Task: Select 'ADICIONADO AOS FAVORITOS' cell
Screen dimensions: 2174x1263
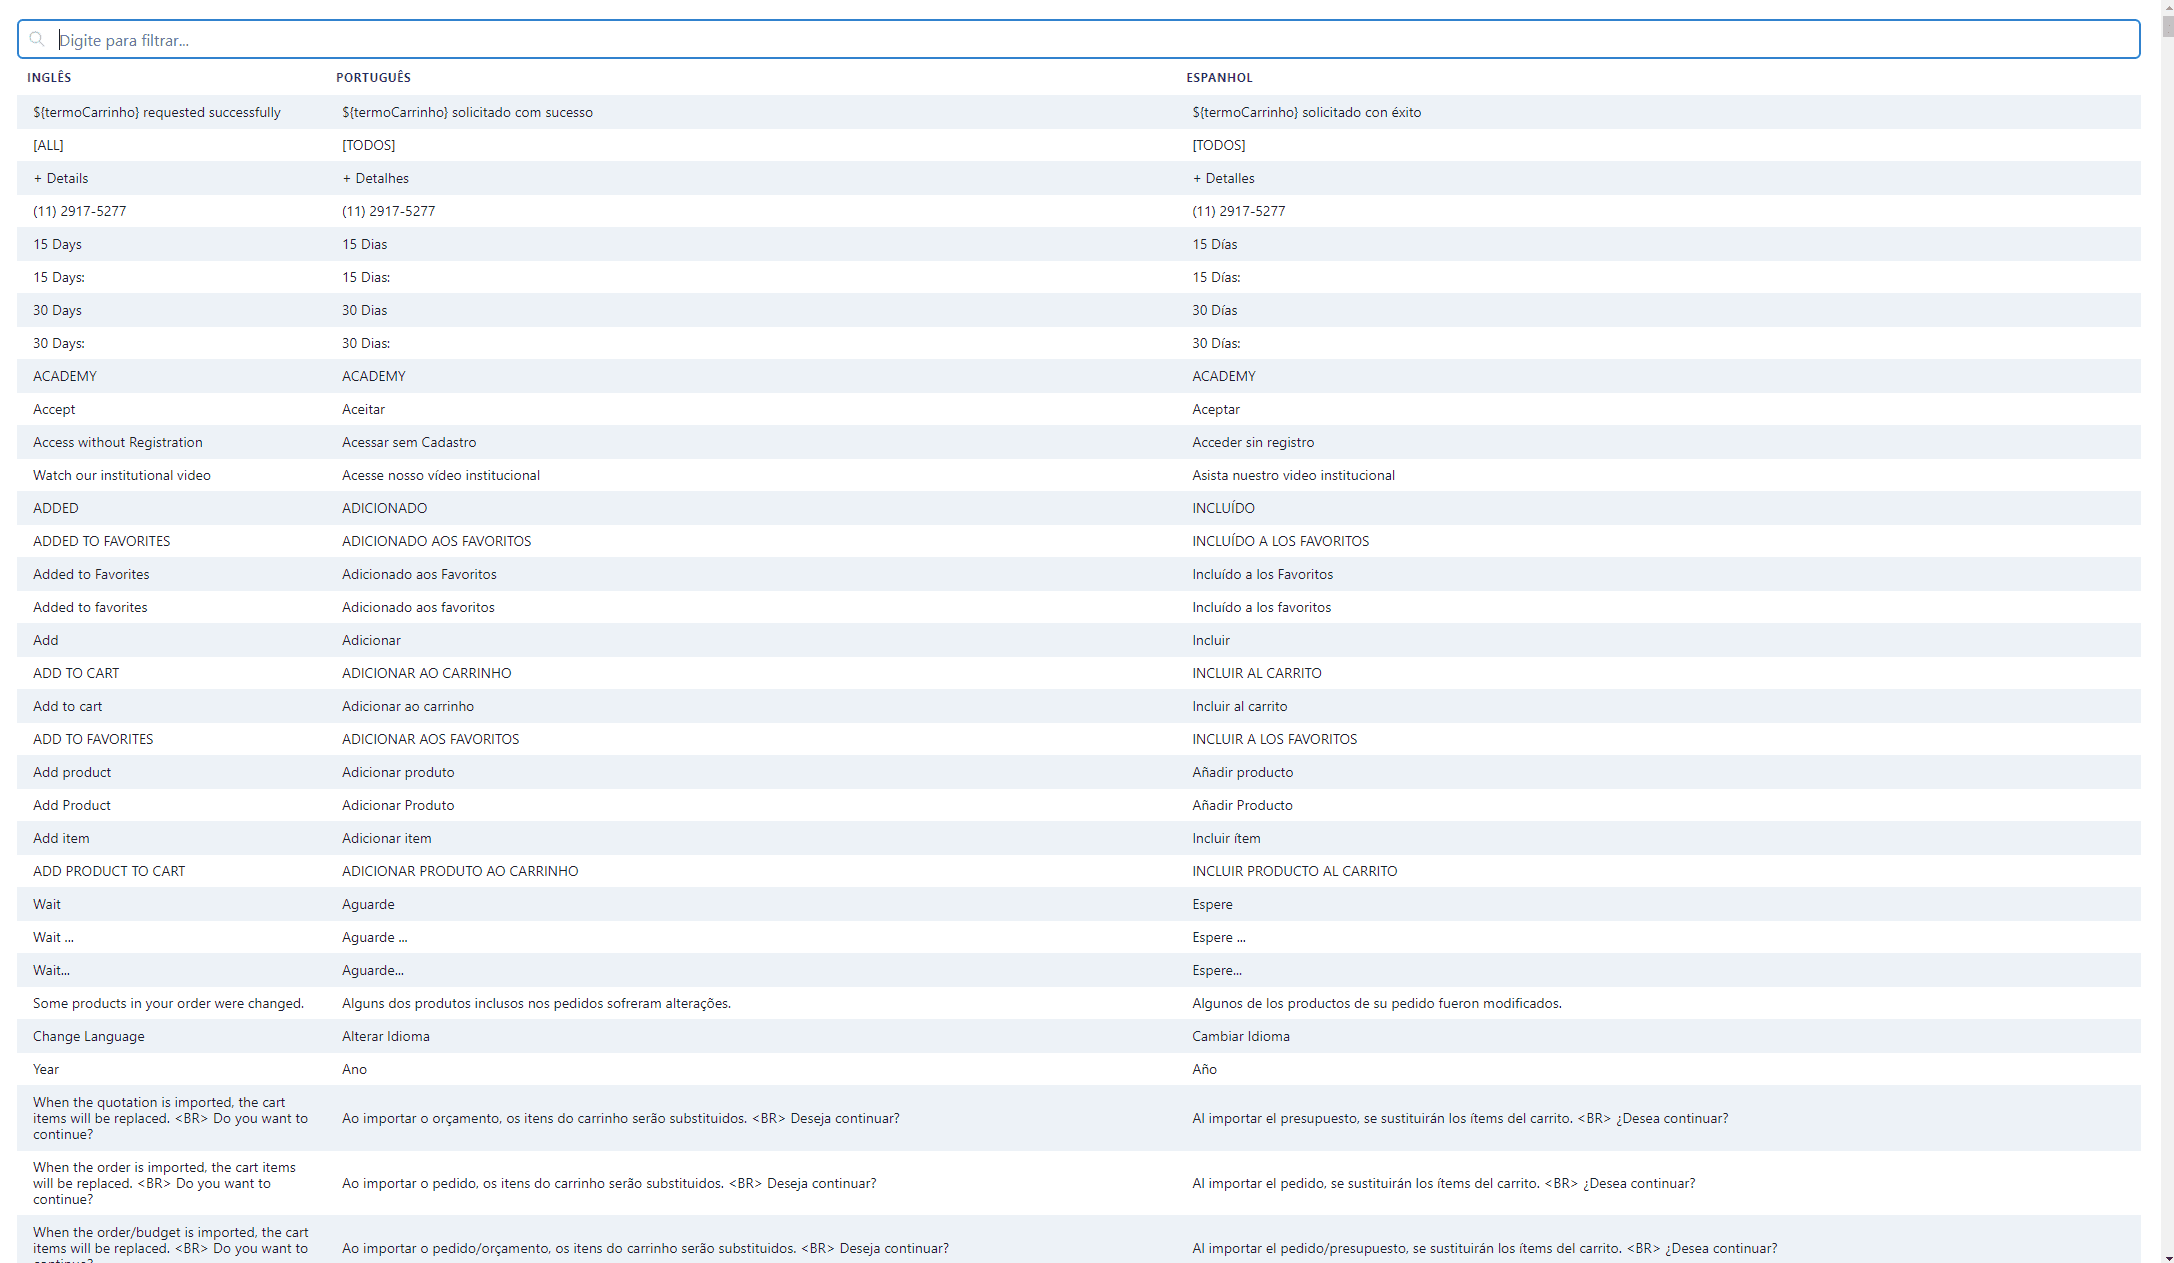Action: (437, 541)
